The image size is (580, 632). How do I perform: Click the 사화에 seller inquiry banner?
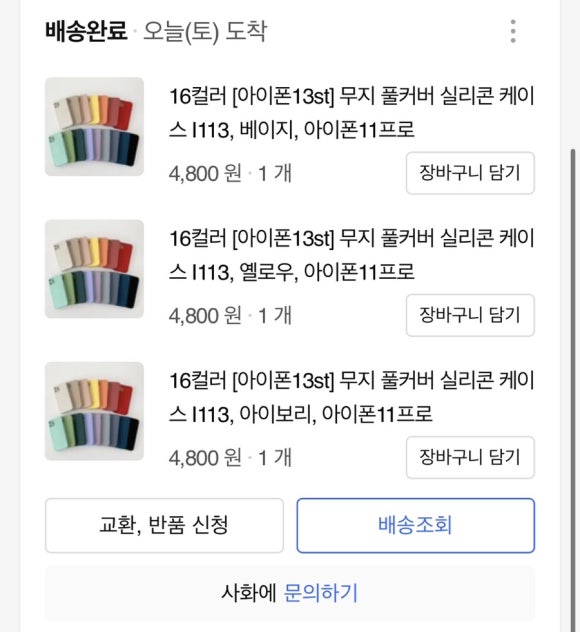pyautogui.click(x=290, y=593)
